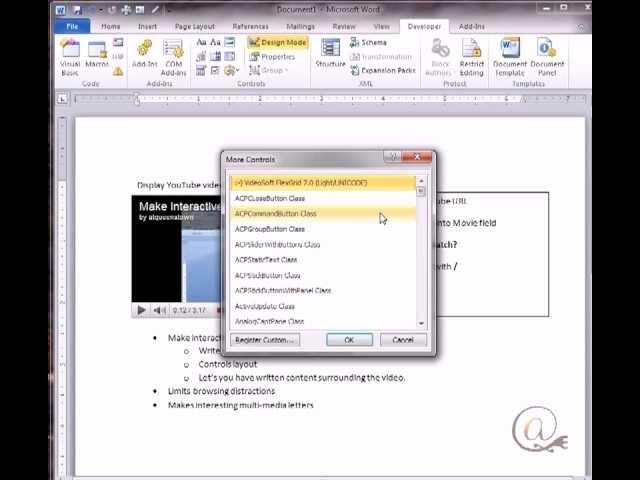
Task: Click the Record Macro icon
Action: (x=118, y=42)
